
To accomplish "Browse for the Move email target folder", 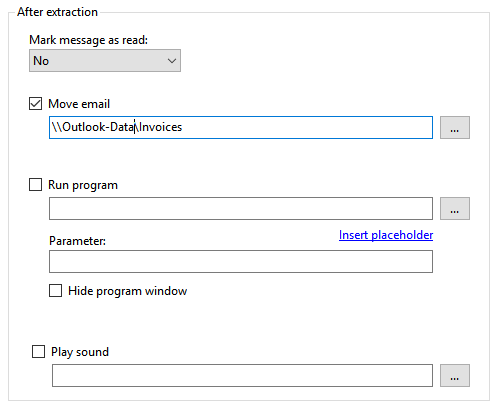I will pos(455,127).
